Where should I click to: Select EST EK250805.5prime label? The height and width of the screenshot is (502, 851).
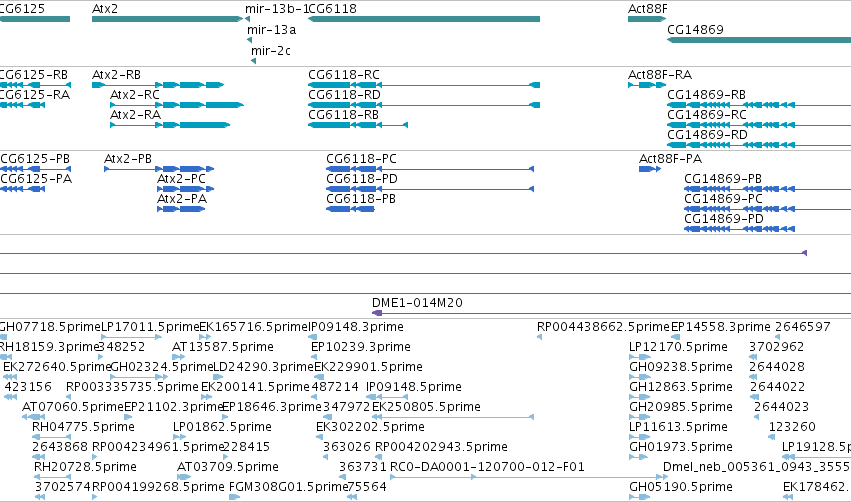(427, 407)
